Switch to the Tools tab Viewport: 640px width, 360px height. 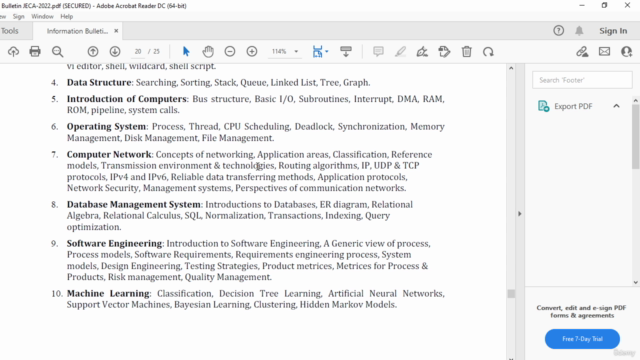point(10,31)
